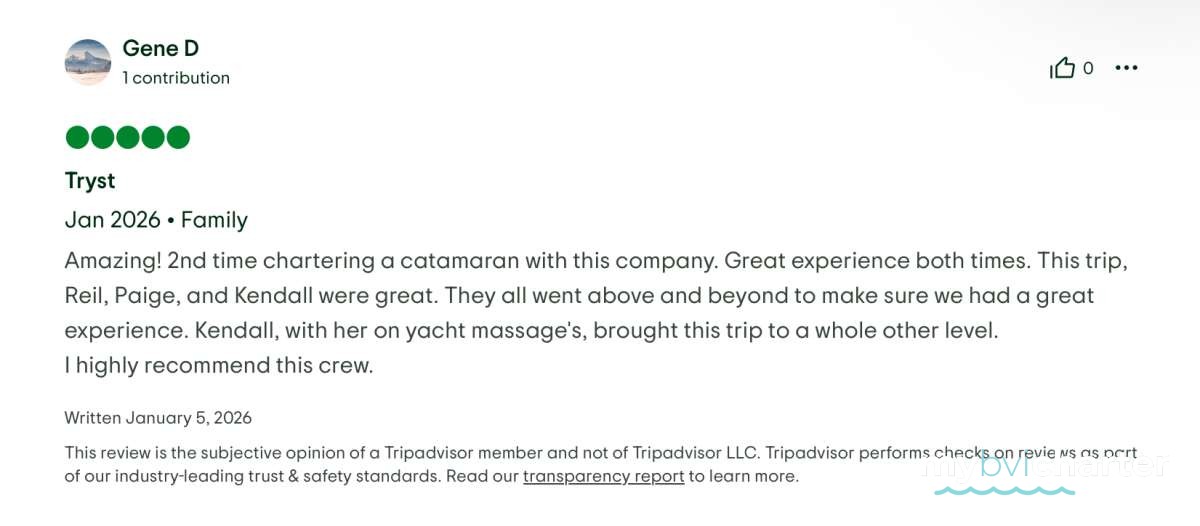Click the fourth green rating bubble
This screenshot has height=526, width=1200.
tap(152, 138)
